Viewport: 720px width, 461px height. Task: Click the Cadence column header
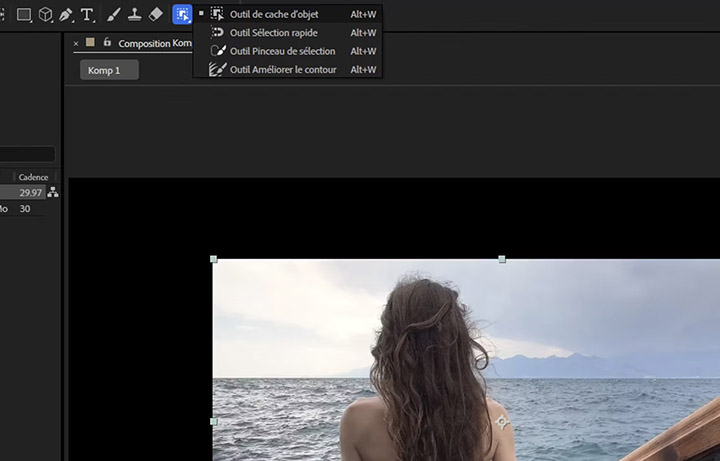coord(33,177)
